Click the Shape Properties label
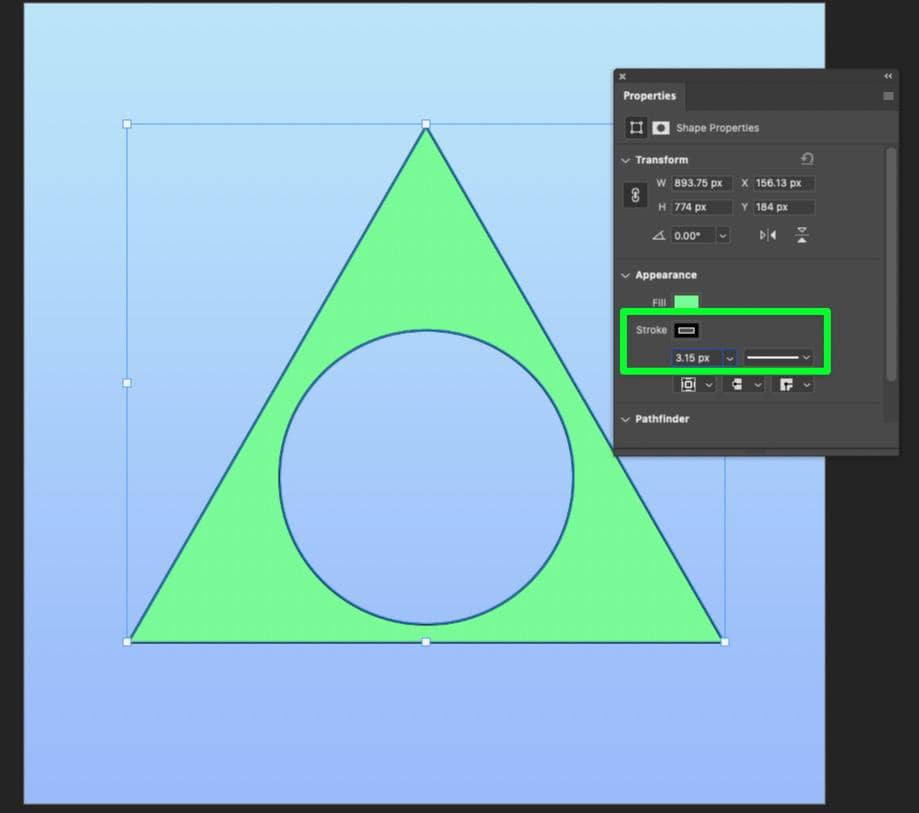The image size is (919, 813). pyautogui.click(x=717, y=128)
